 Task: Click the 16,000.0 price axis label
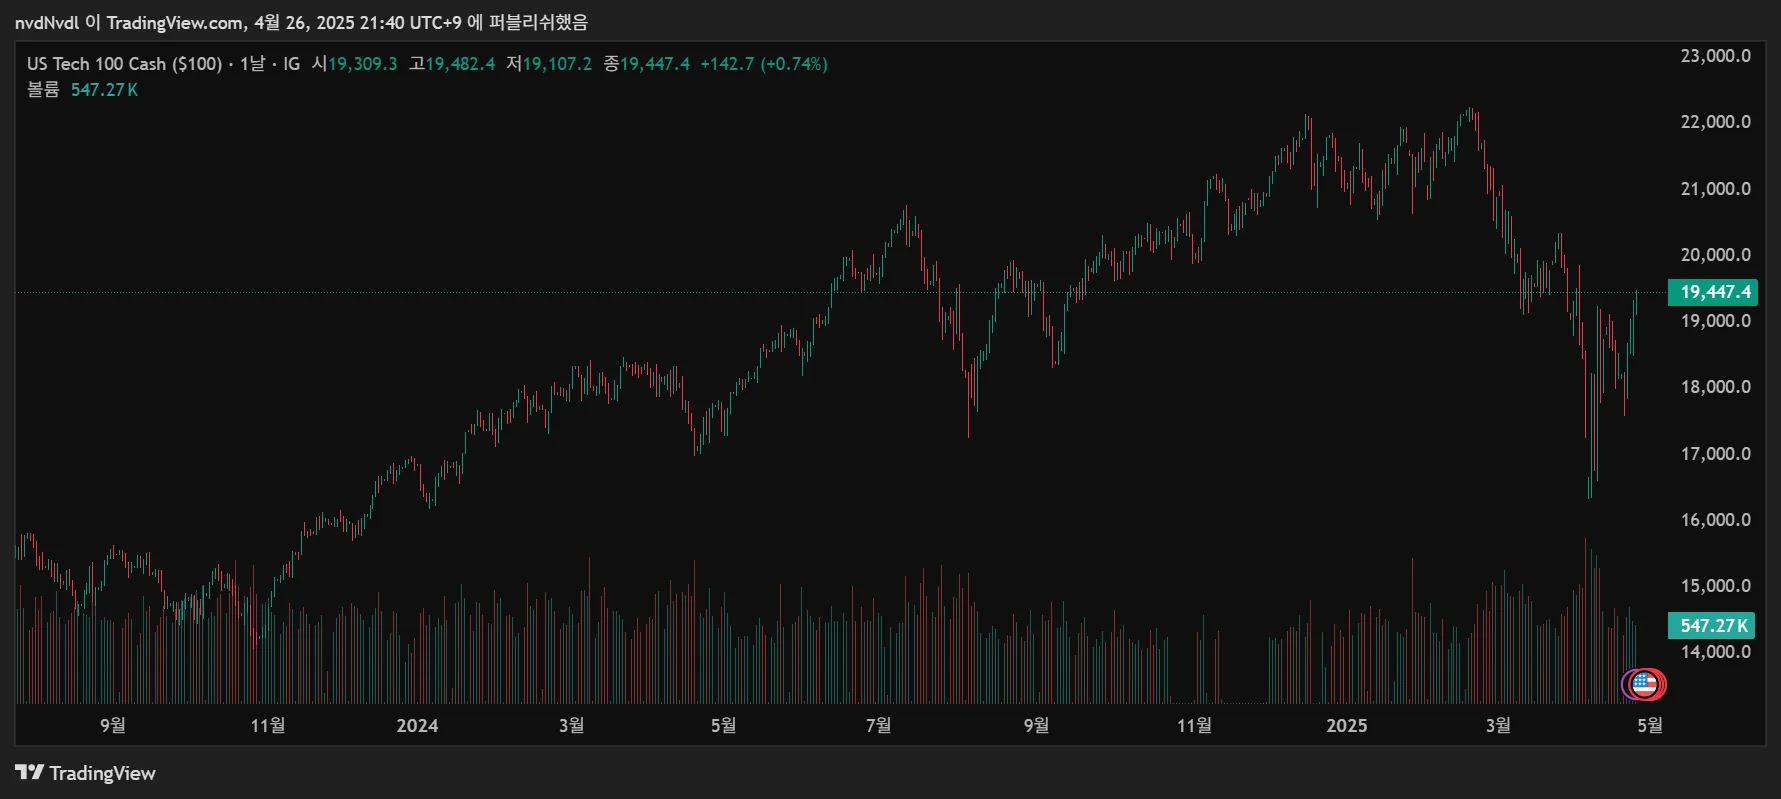1716,520
